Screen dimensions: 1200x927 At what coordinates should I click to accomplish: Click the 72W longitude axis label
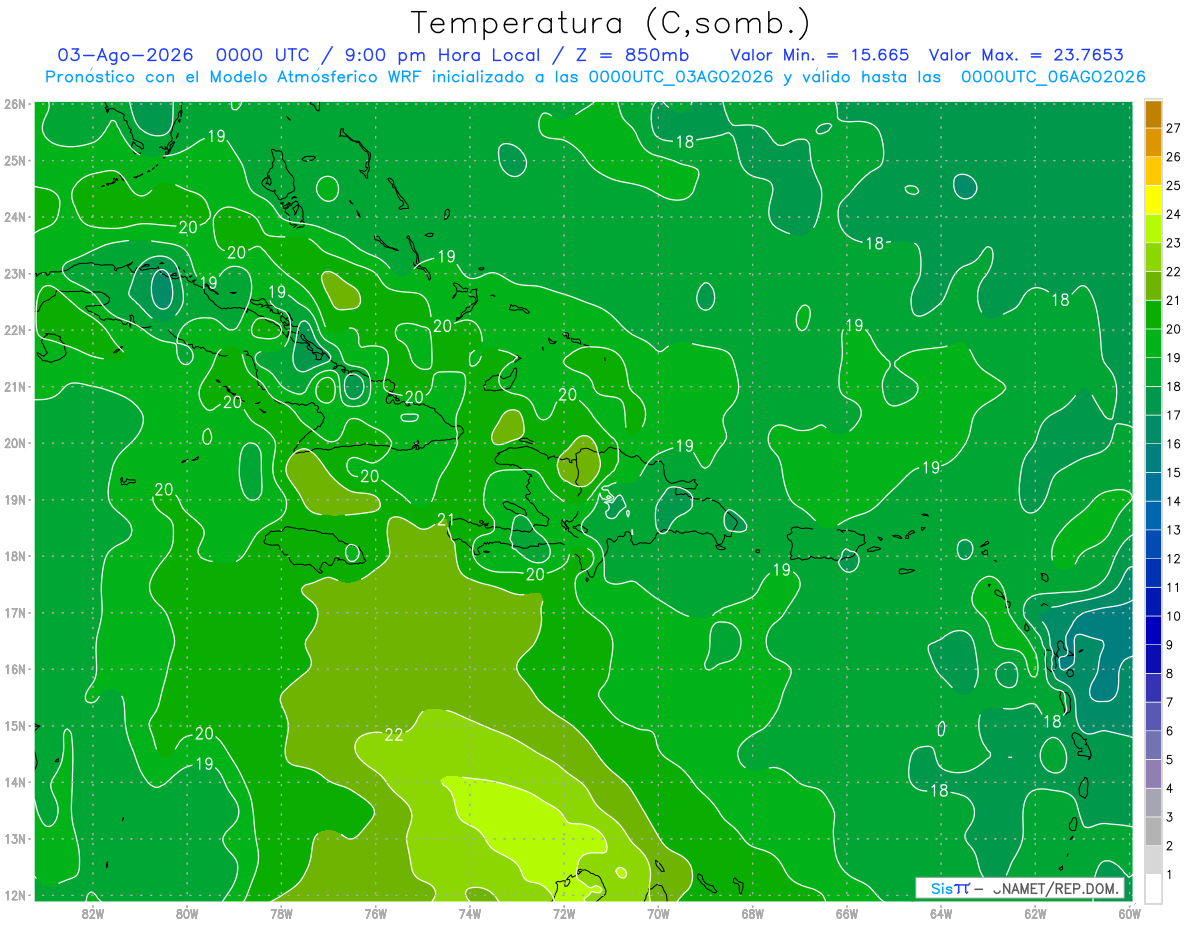pyautogui.click(x=564, y=913)
